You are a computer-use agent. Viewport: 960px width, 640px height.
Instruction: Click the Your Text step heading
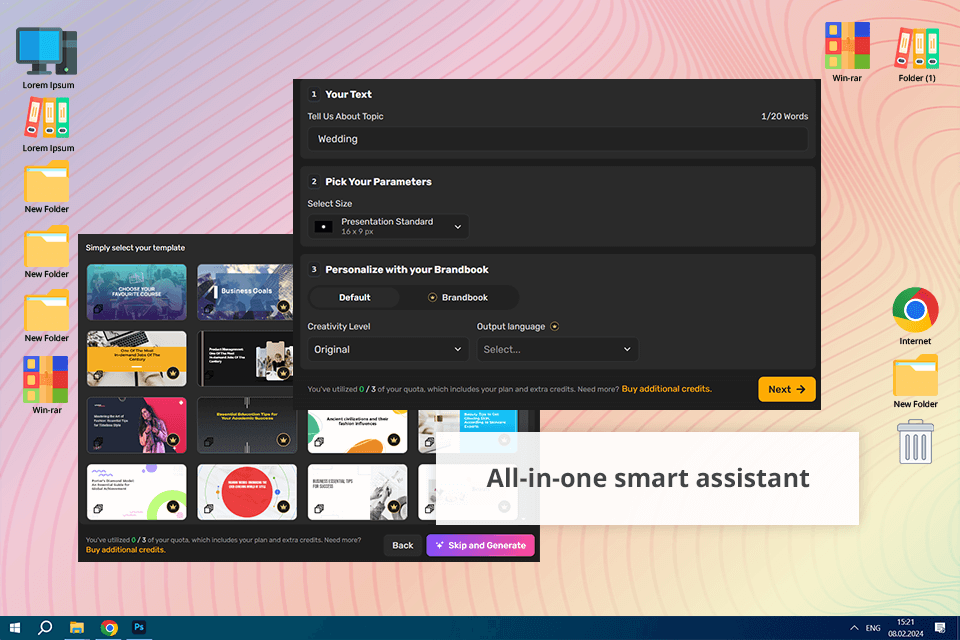[348, 94]
